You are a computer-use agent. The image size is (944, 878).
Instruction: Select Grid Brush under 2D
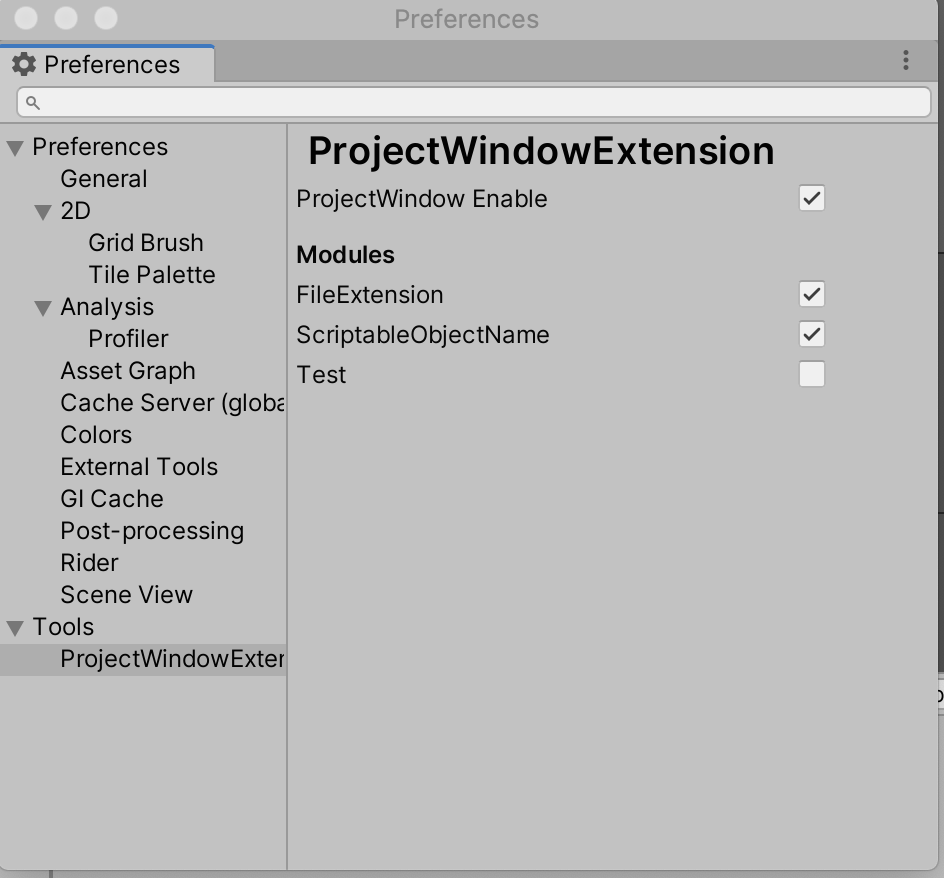[146, 243]
